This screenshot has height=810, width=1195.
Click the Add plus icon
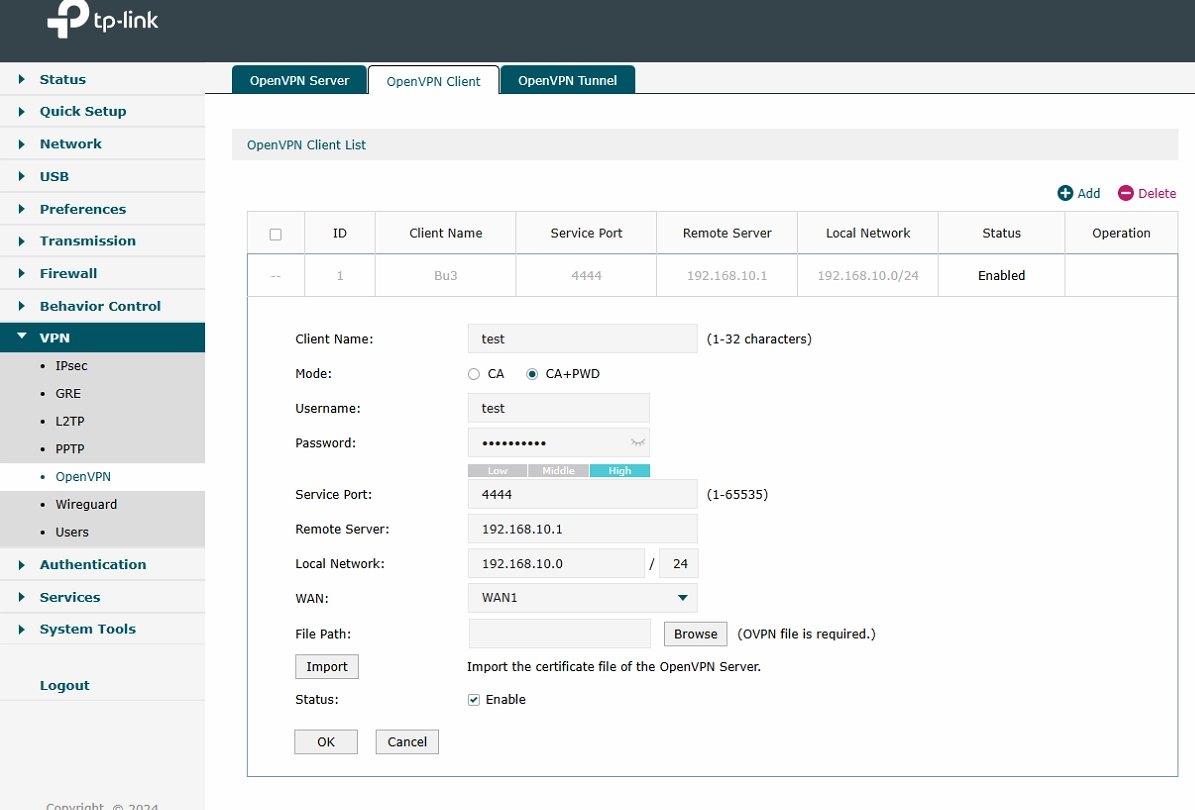pyautogui.click(x=1065, y=193)
